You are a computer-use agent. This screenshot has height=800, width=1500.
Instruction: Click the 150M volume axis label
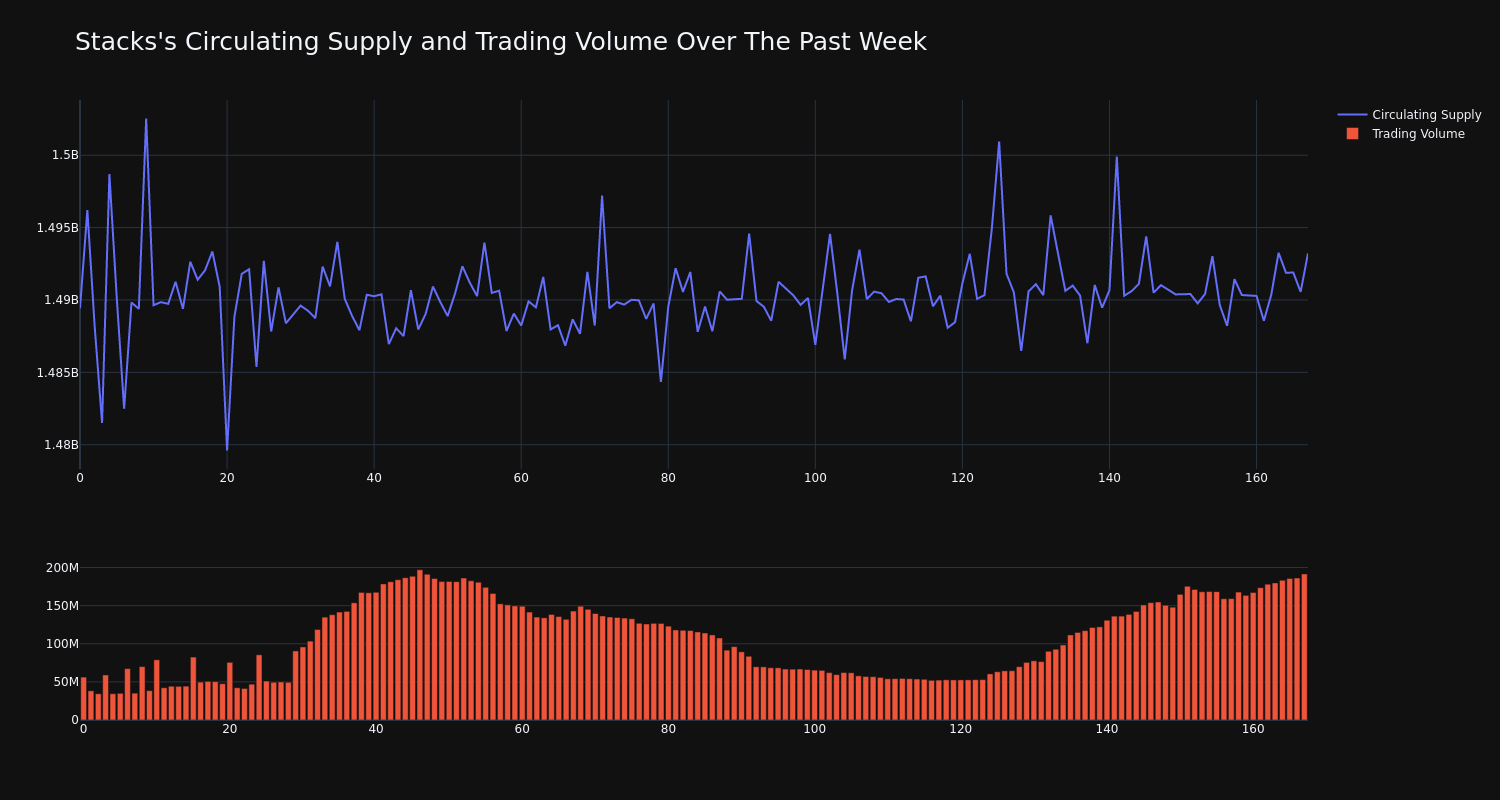(x=62, y=606)
